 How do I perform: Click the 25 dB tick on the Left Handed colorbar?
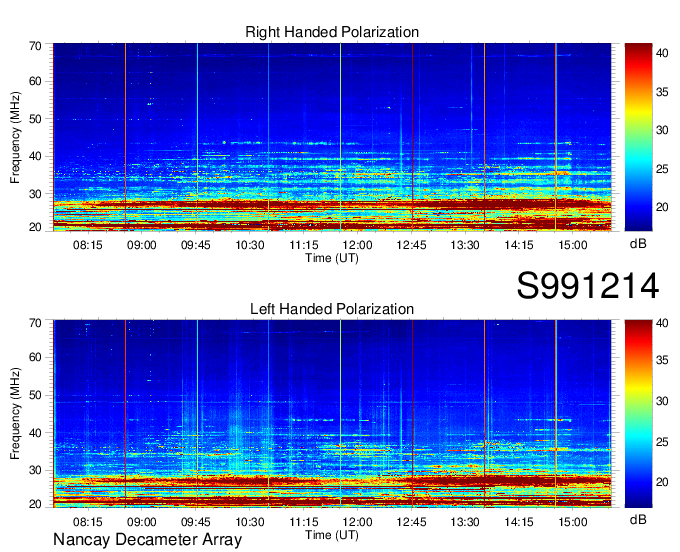pos(662,442)
